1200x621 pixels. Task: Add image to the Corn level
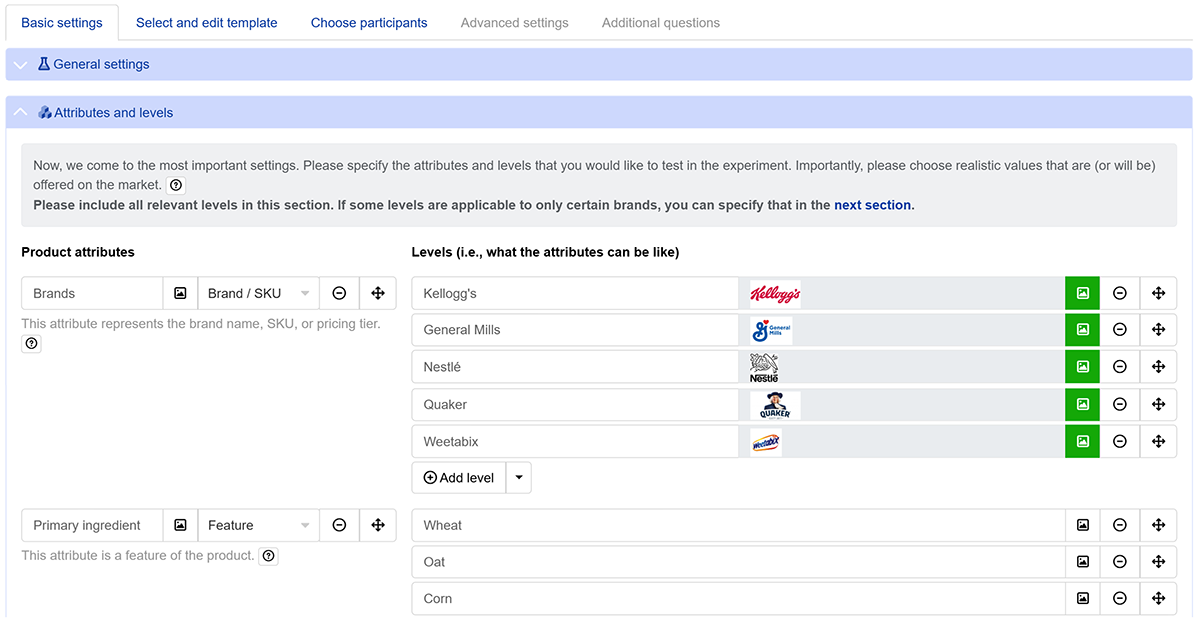(x=1082, y=598)
